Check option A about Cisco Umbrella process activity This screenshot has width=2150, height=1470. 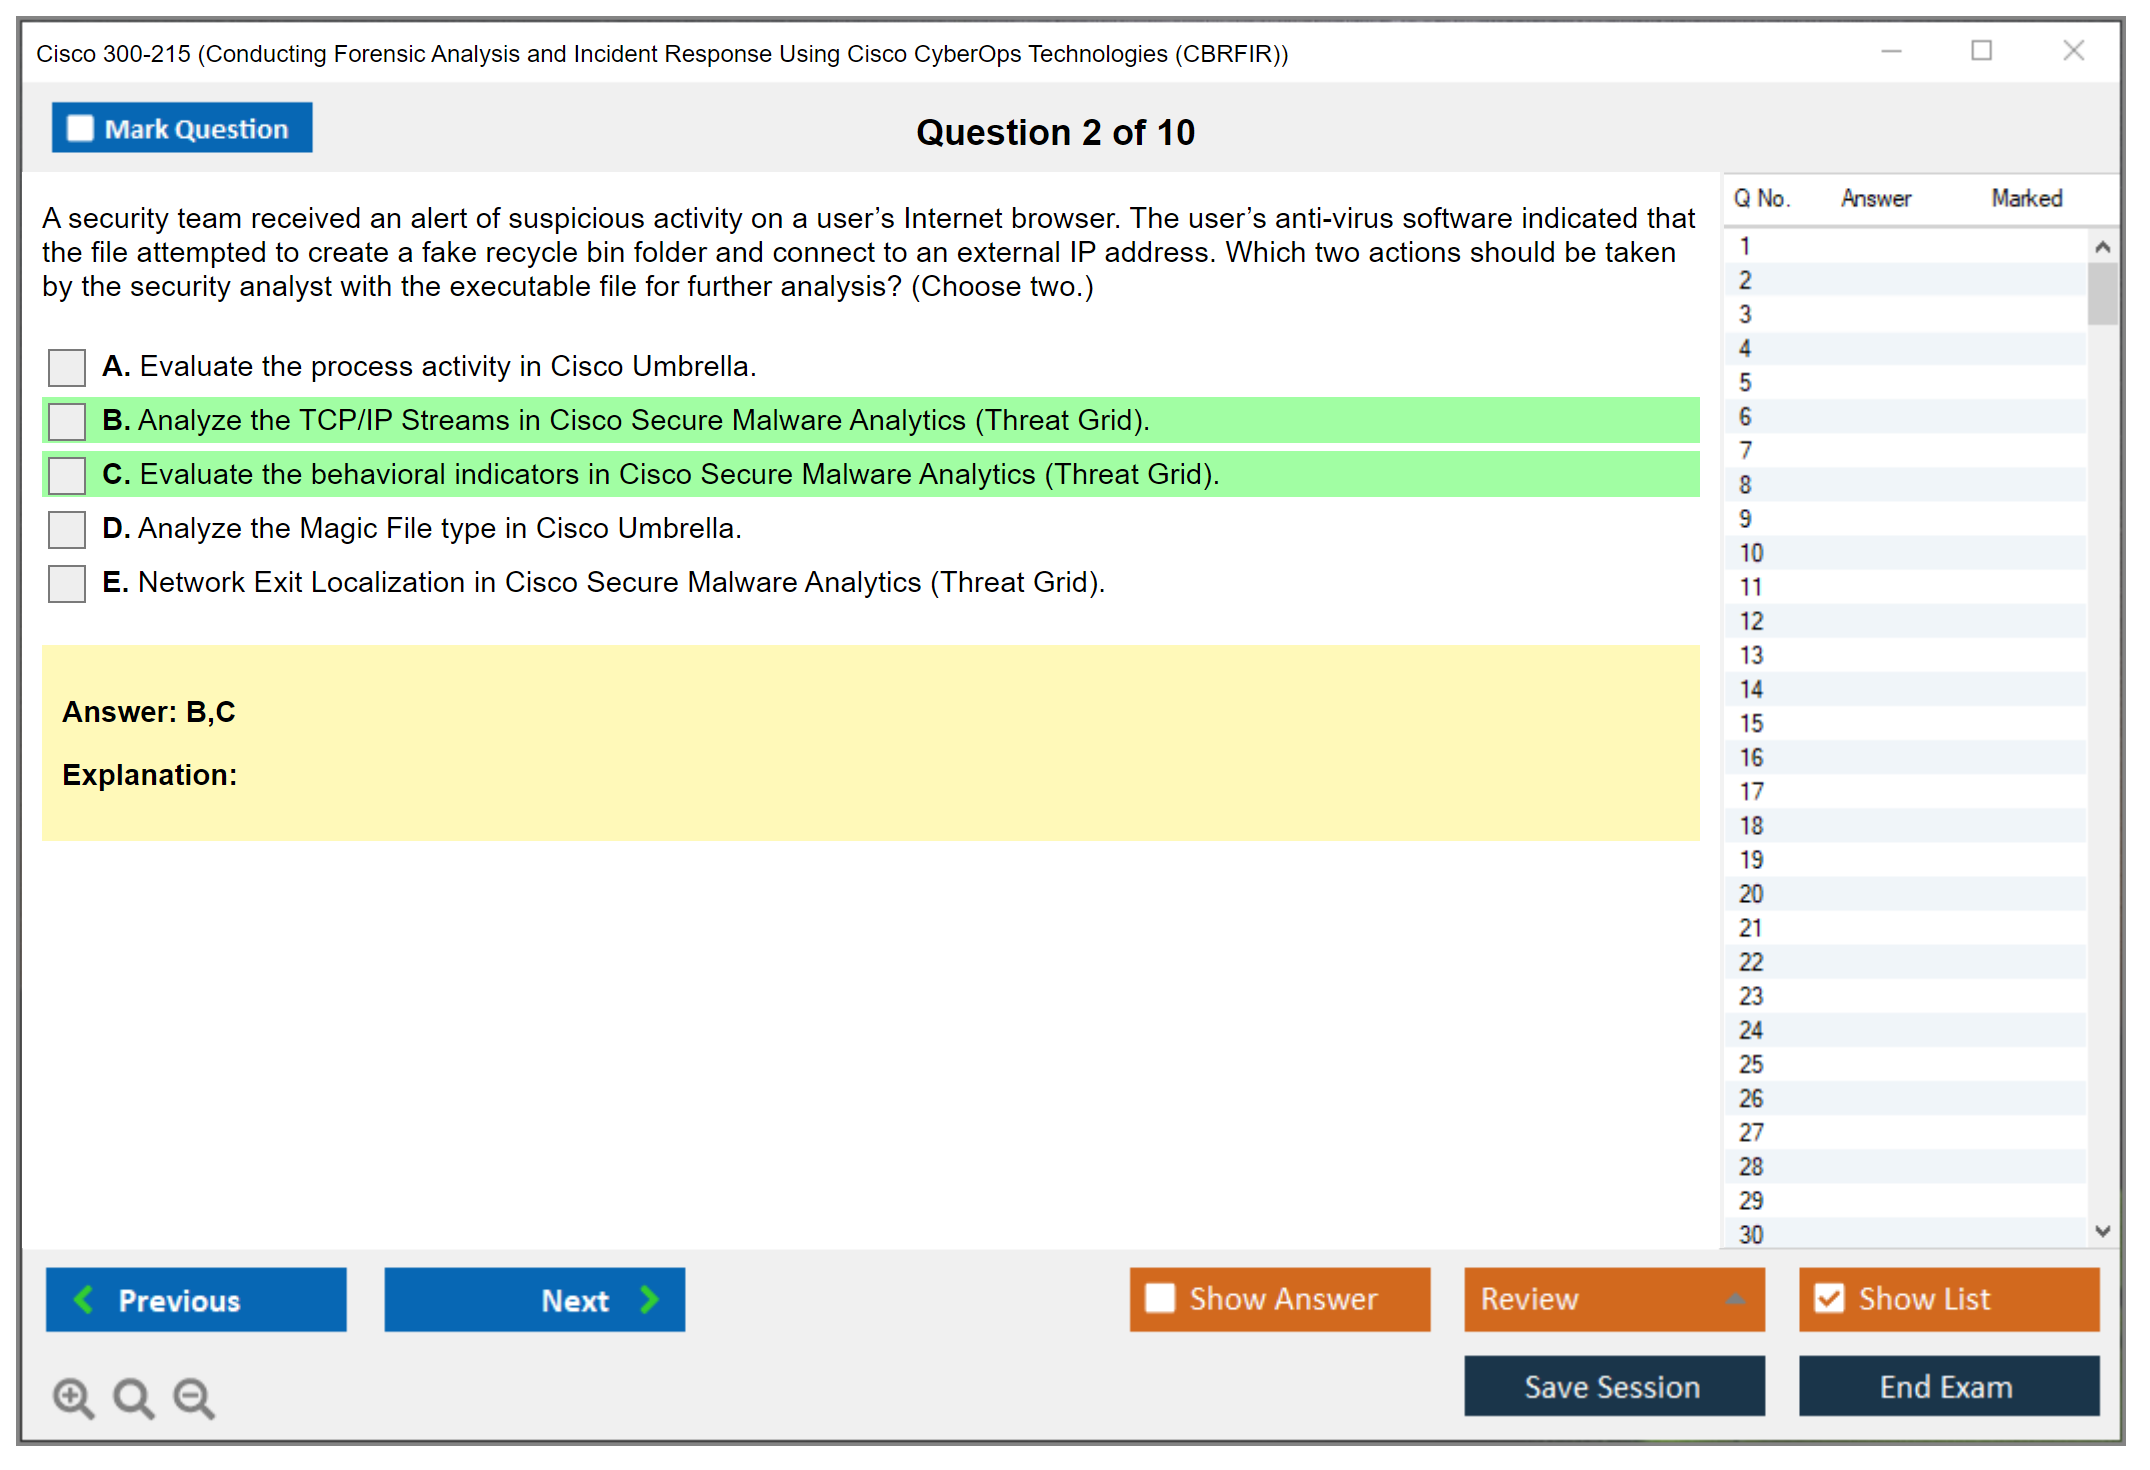pyautogui.click(x=67, y=367)
